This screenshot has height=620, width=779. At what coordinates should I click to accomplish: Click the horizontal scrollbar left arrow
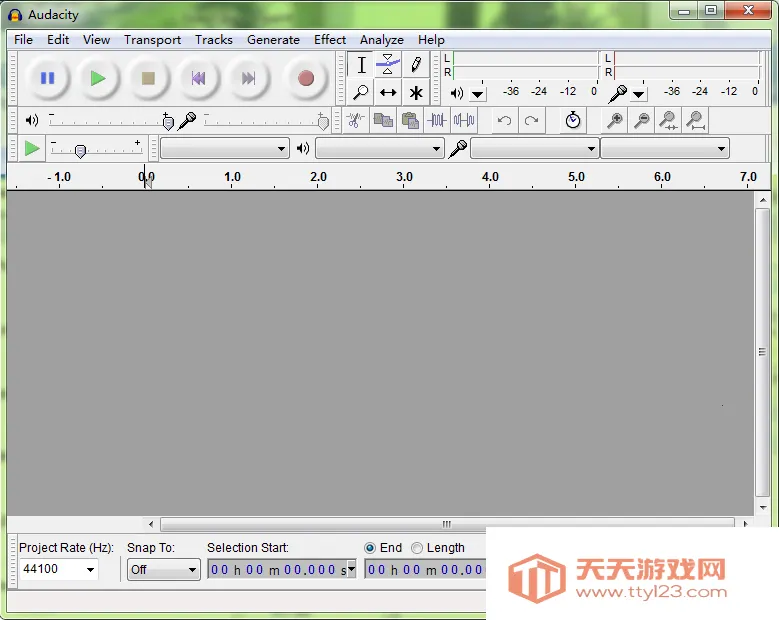(151, 524)
